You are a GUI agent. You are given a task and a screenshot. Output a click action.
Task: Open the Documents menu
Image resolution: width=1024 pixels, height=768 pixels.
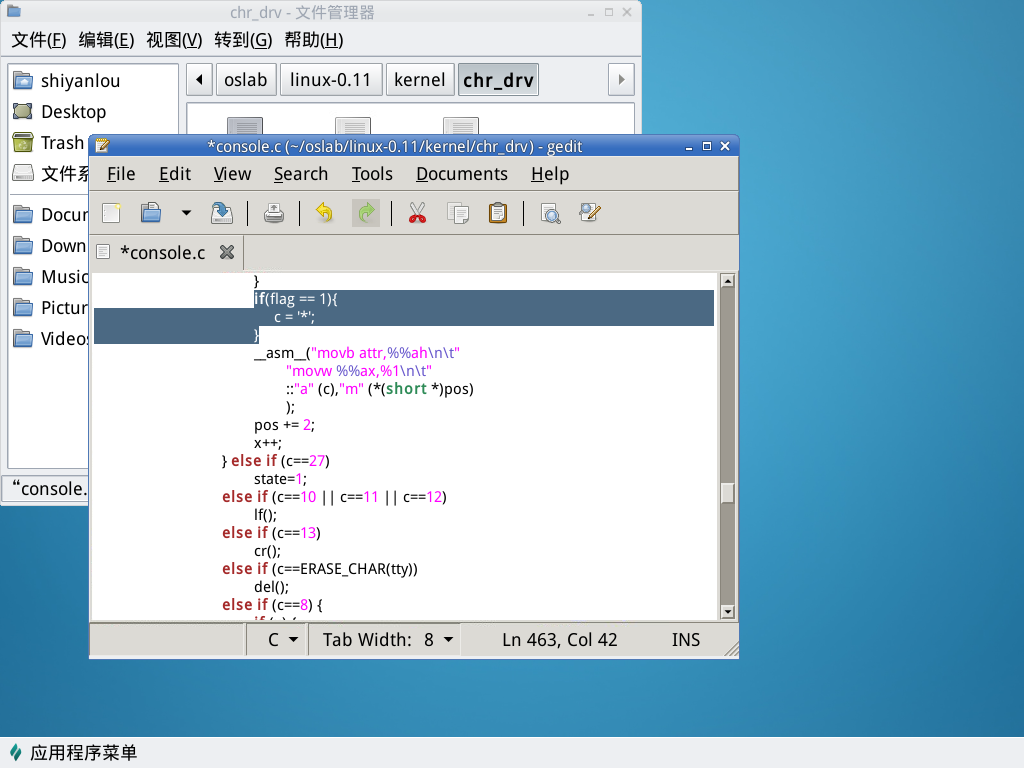coord(461,174)
